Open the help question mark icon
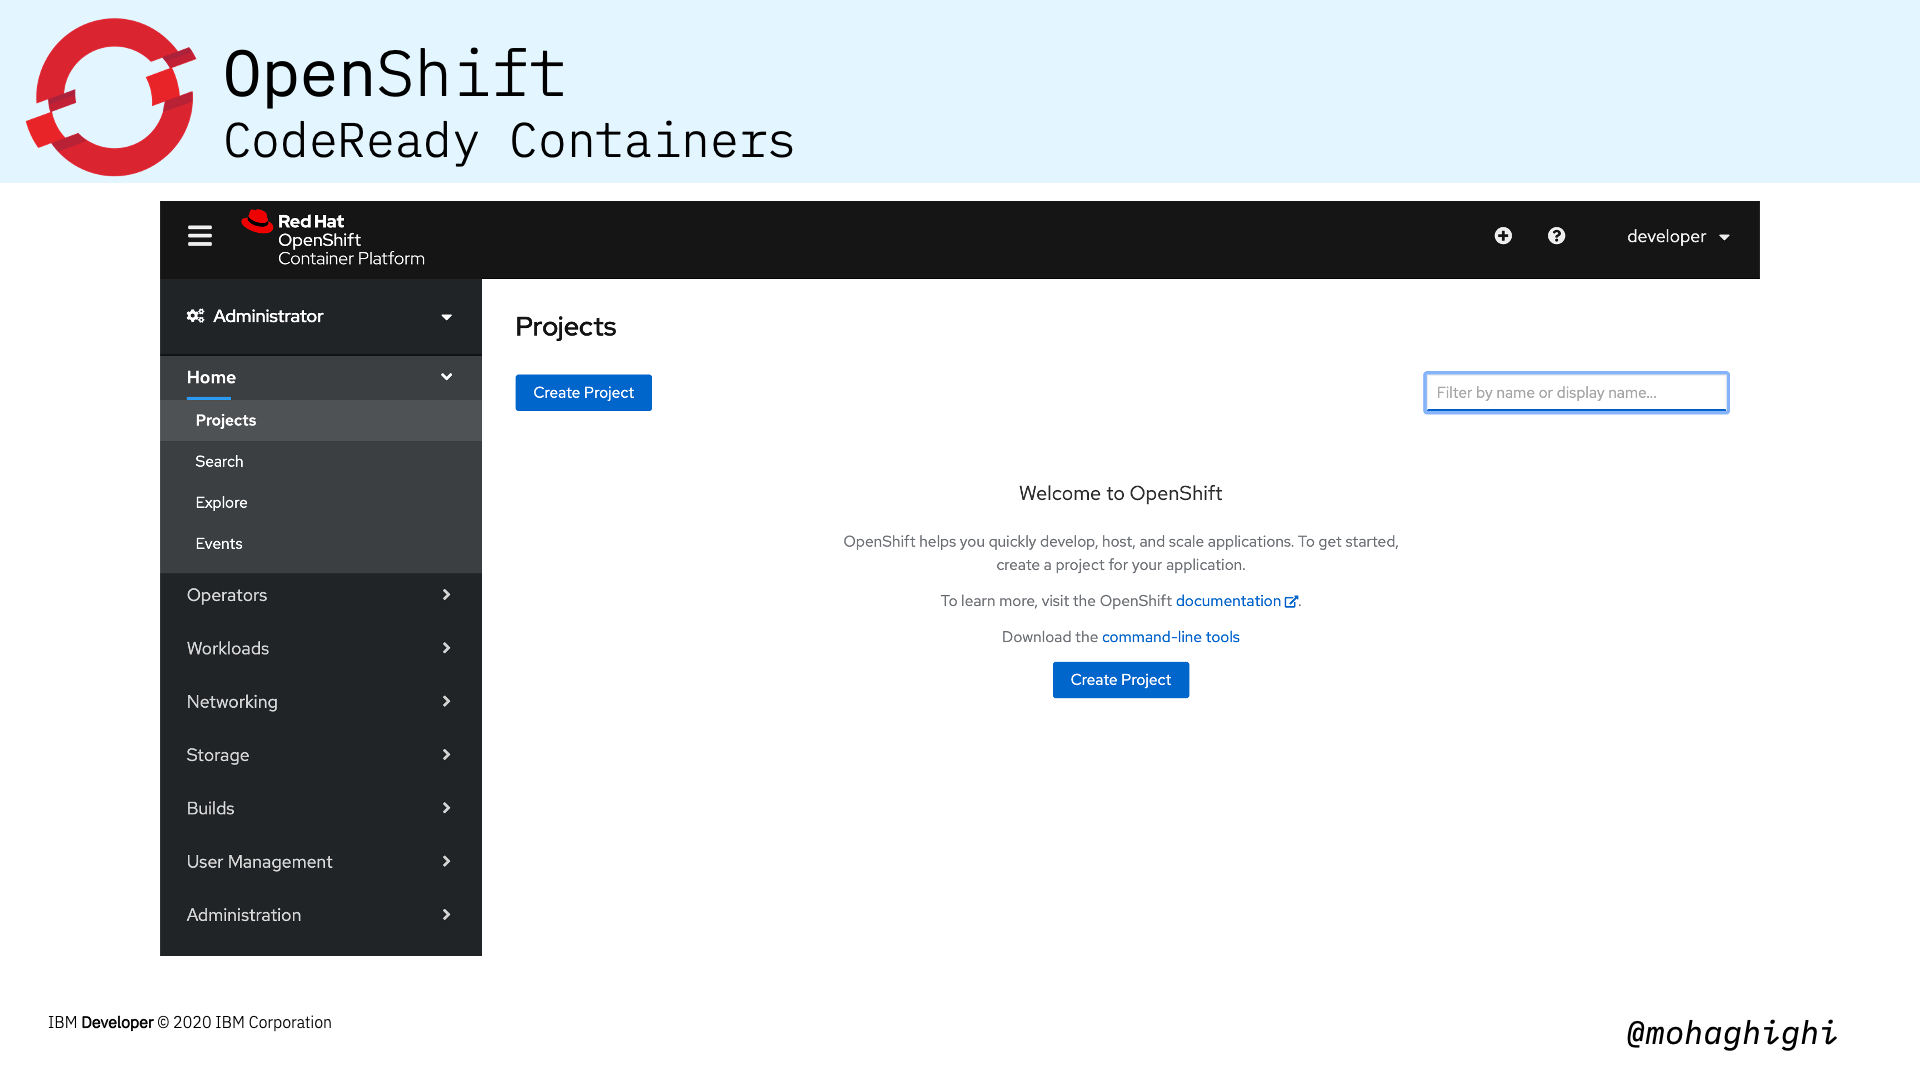Image resolution: width=1920 pixels, height=1080 pixels. [x=1556, y=236]
